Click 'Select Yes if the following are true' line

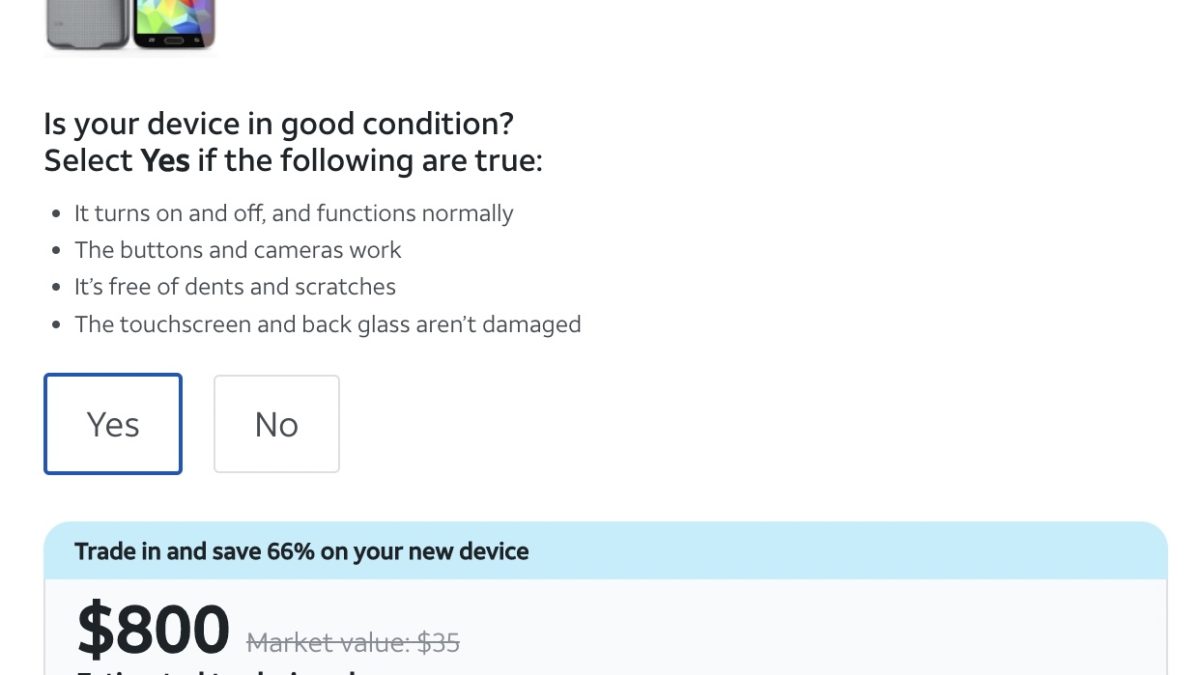pyautogui.click(x=293, y=161)
